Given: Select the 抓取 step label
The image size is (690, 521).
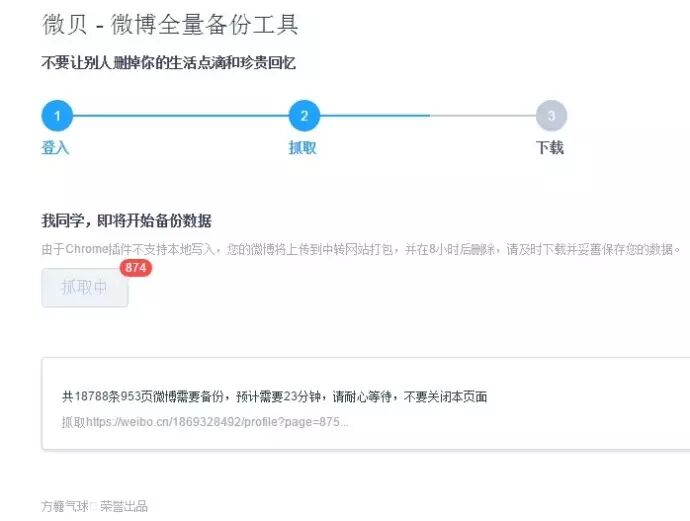Looking at the screenshot, I should click(302, 147).
